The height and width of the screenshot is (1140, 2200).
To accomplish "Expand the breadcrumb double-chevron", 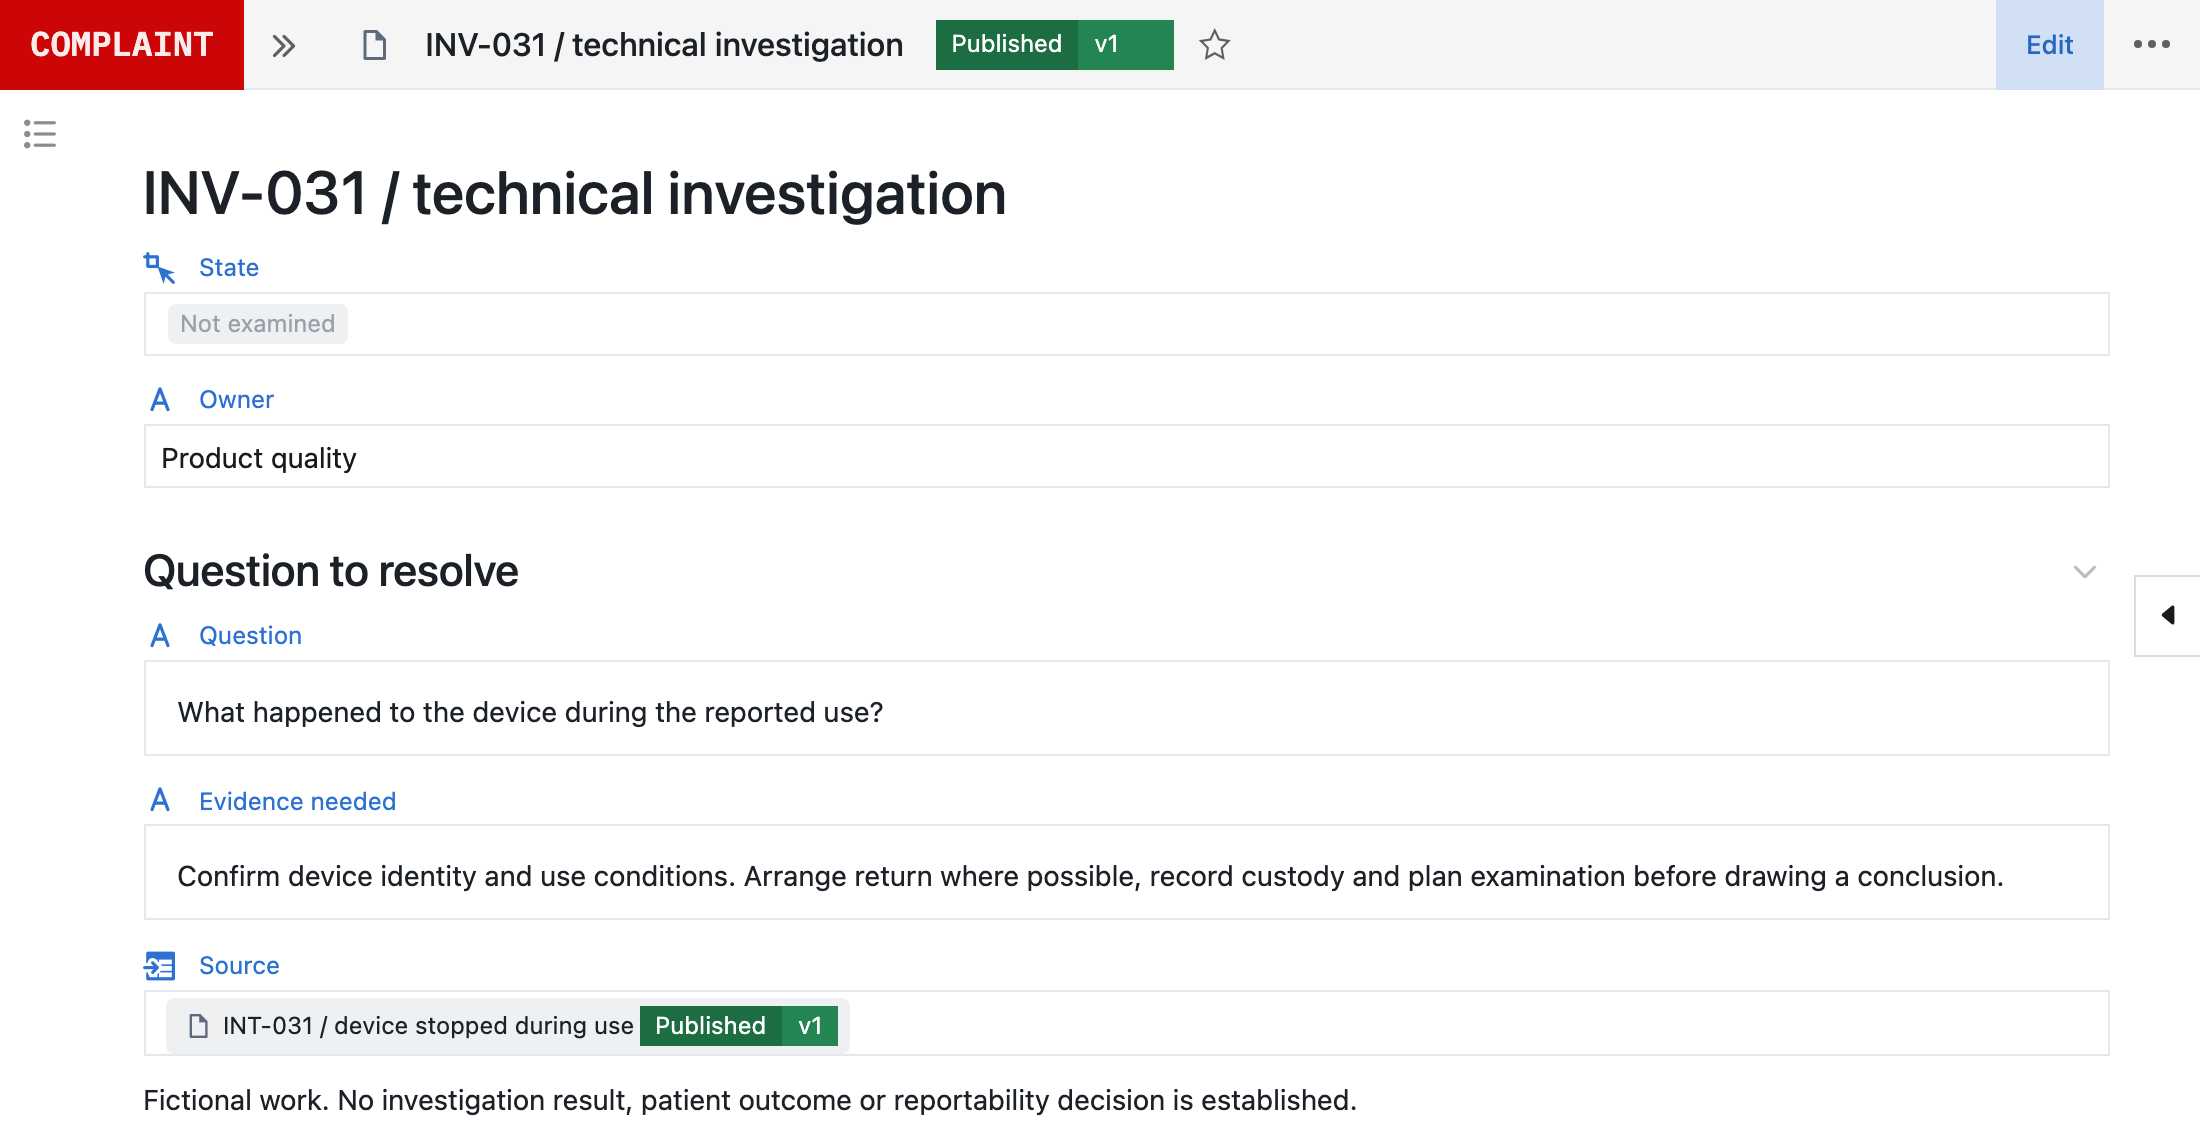I will pyautogui.click(x=284, y=46).
